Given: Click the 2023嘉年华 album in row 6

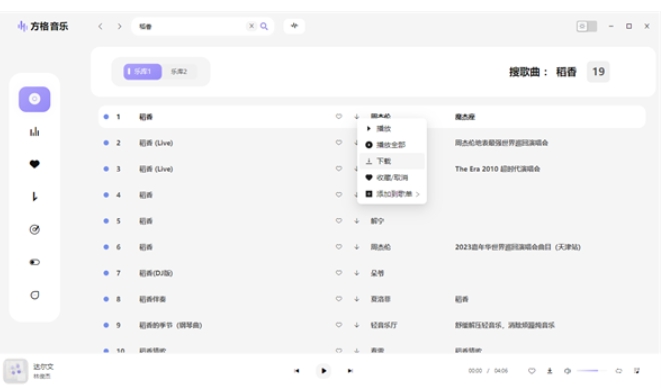Looking at the screenshot, I should click(518, 247).
